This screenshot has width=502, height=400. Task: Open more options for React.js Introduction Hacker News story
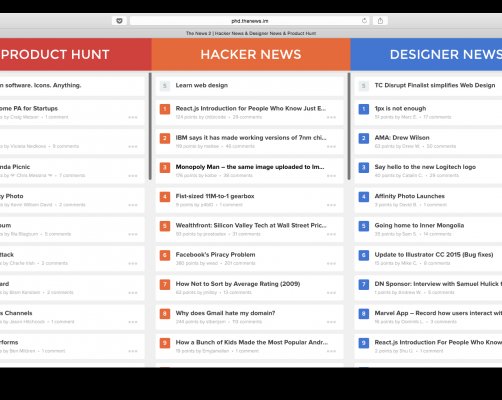331,117
